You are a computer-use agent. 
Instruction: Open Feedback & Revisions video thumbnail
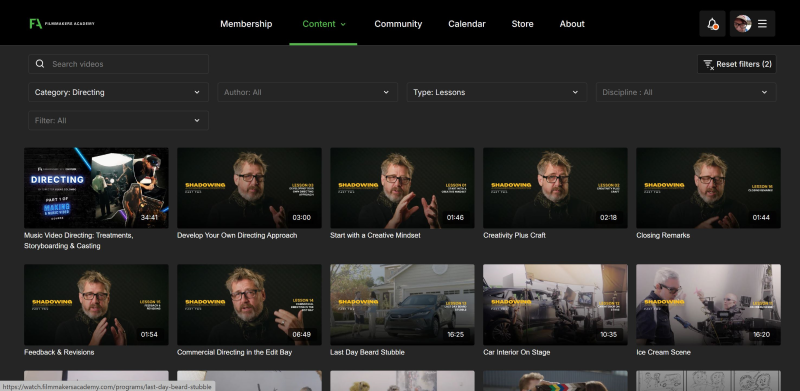[x=96, y=304]
